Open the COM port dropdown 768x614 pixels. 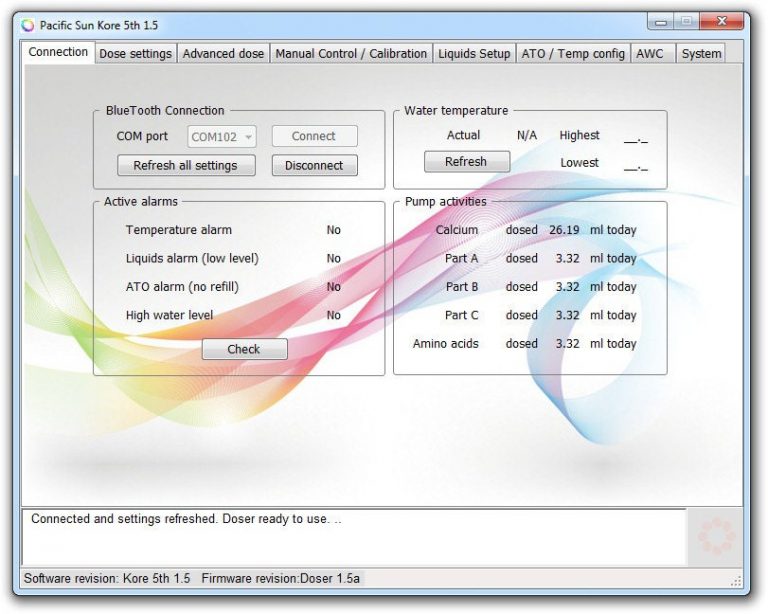coord(222,136)
